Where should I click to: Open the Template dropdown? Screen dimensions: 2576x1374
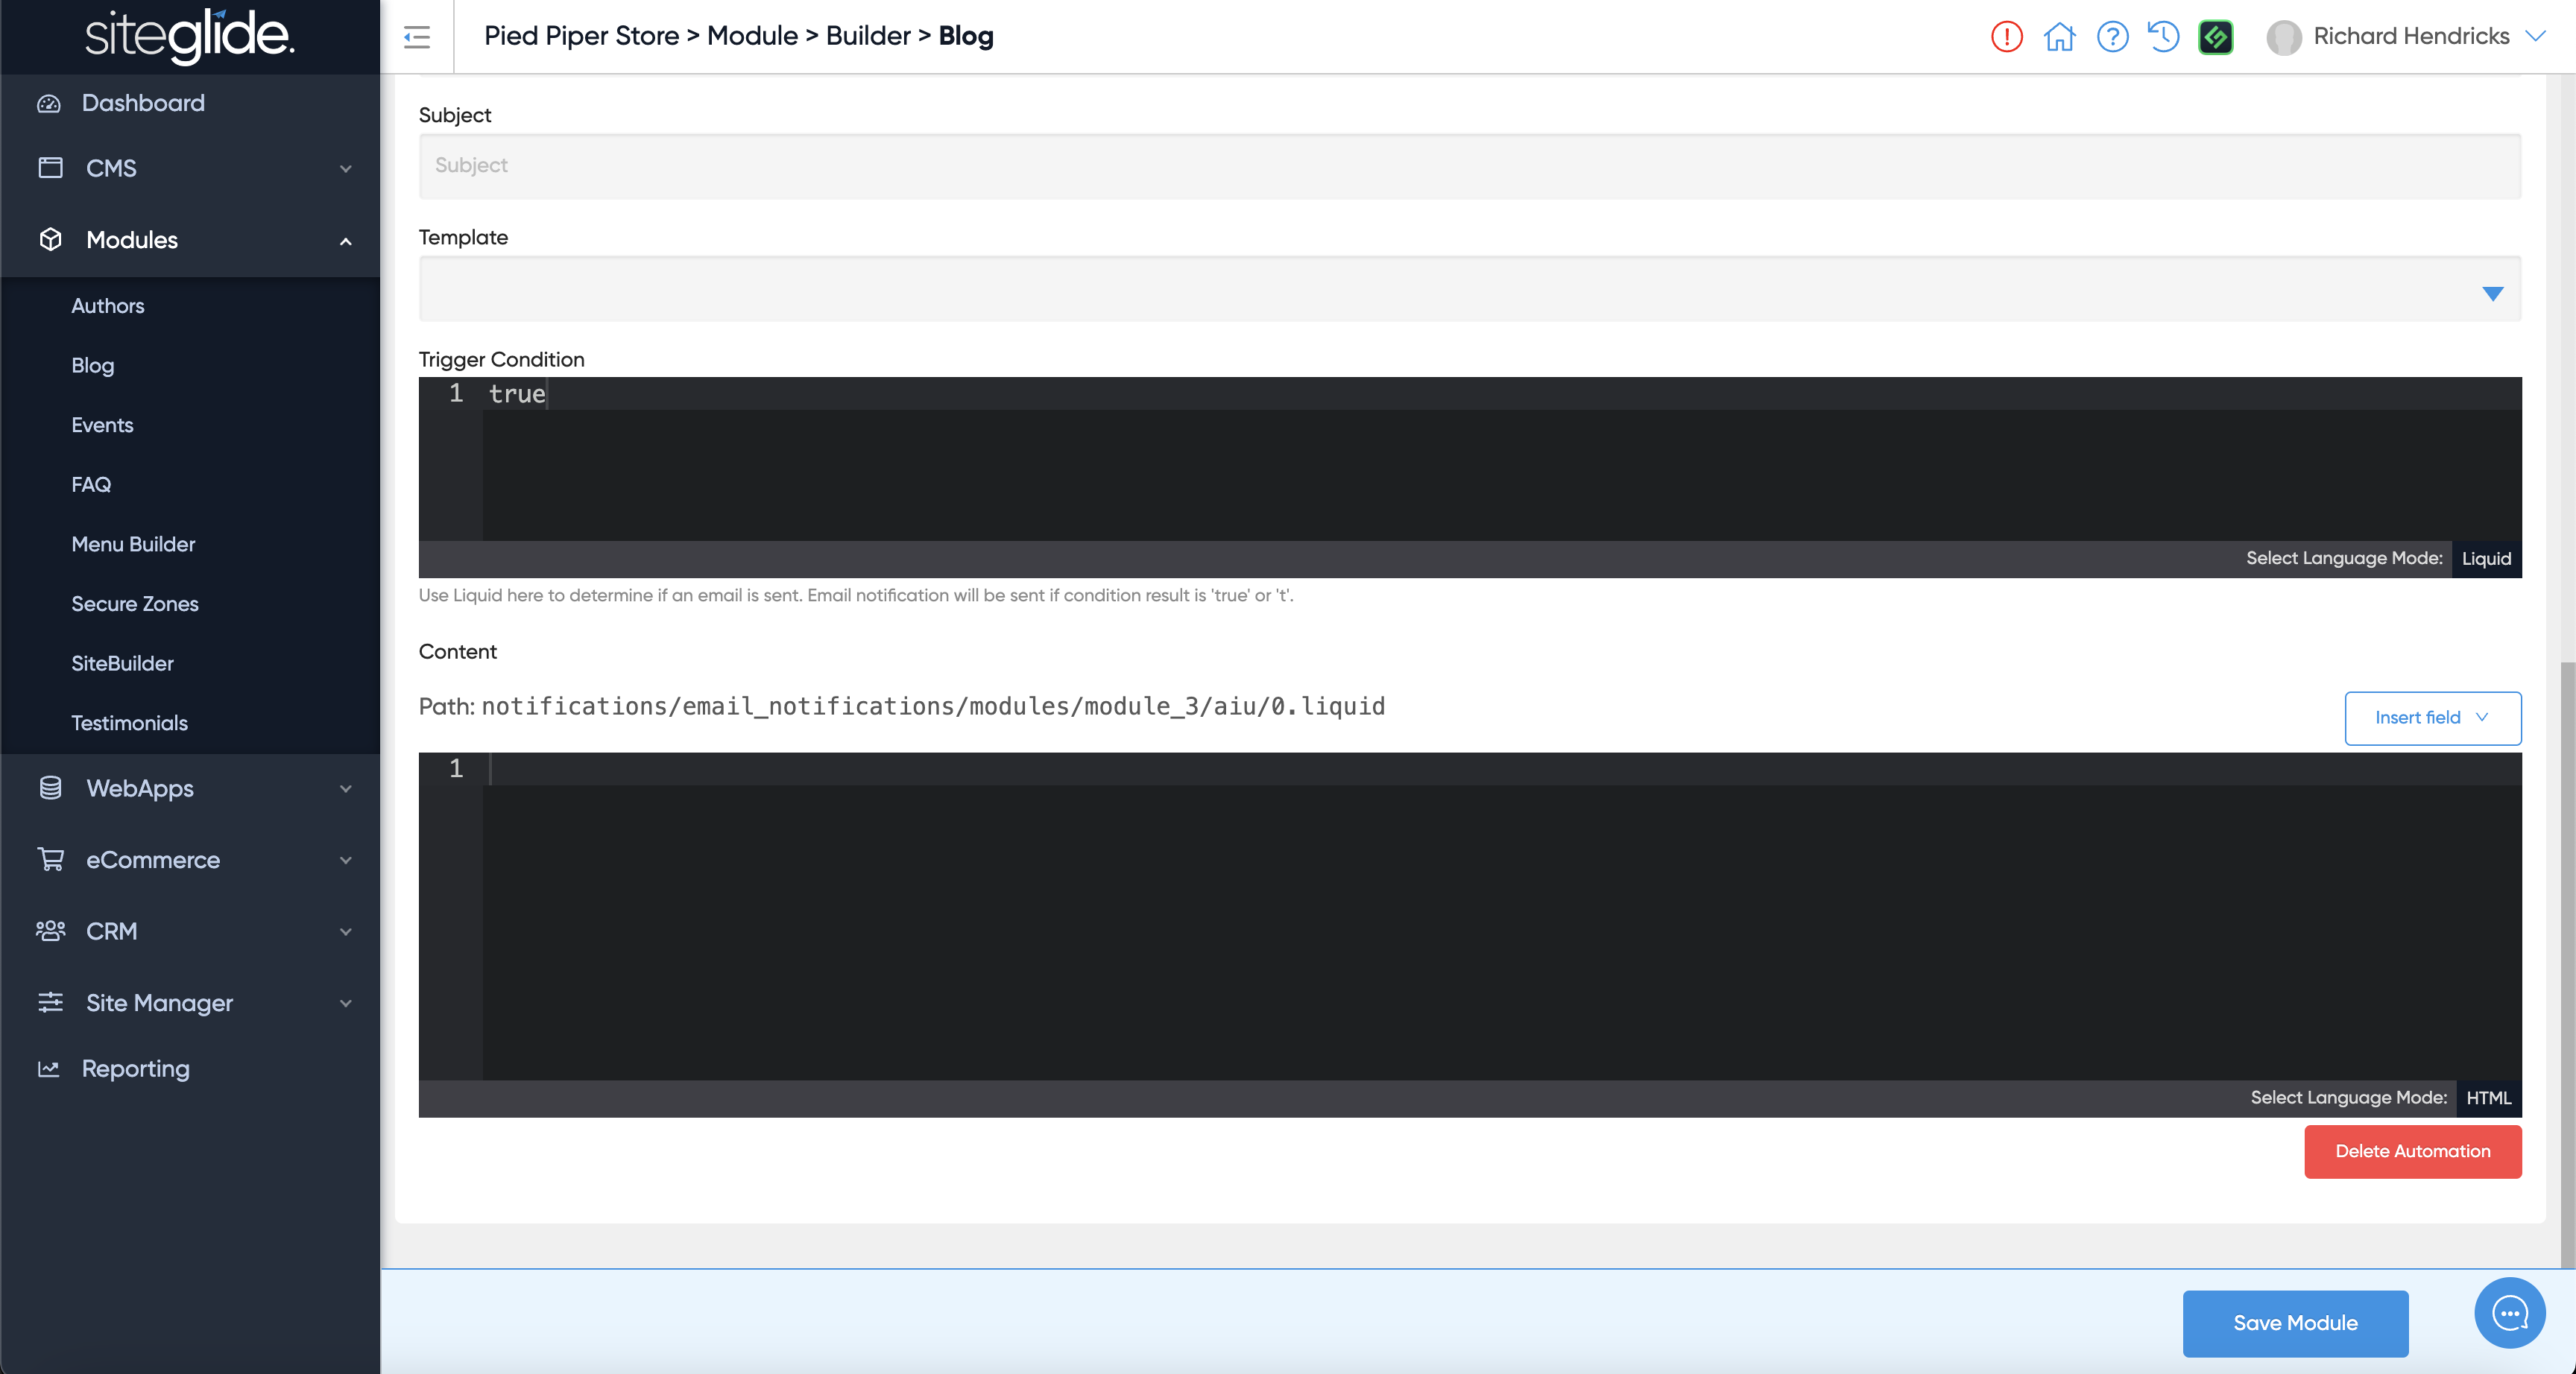click(x=1469, y=290)
